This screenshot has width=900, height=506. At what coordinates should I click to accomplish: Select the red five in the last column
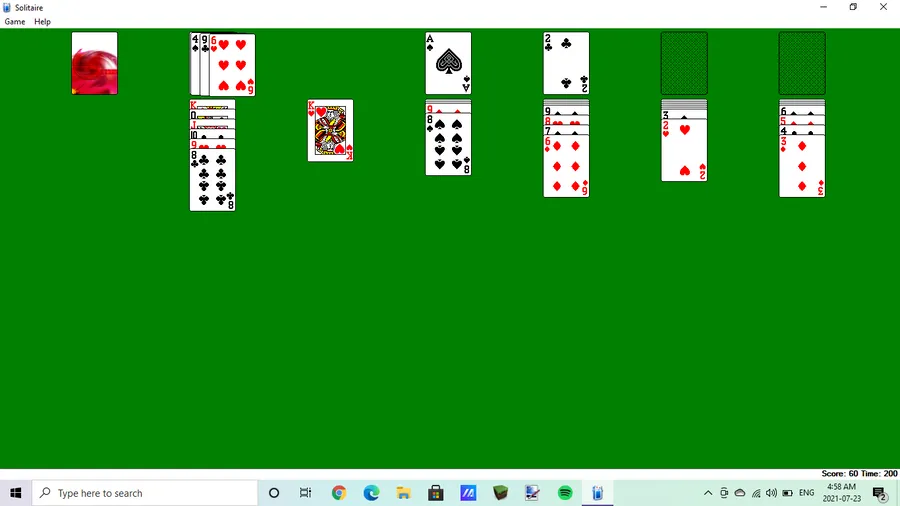pos(802,120)
